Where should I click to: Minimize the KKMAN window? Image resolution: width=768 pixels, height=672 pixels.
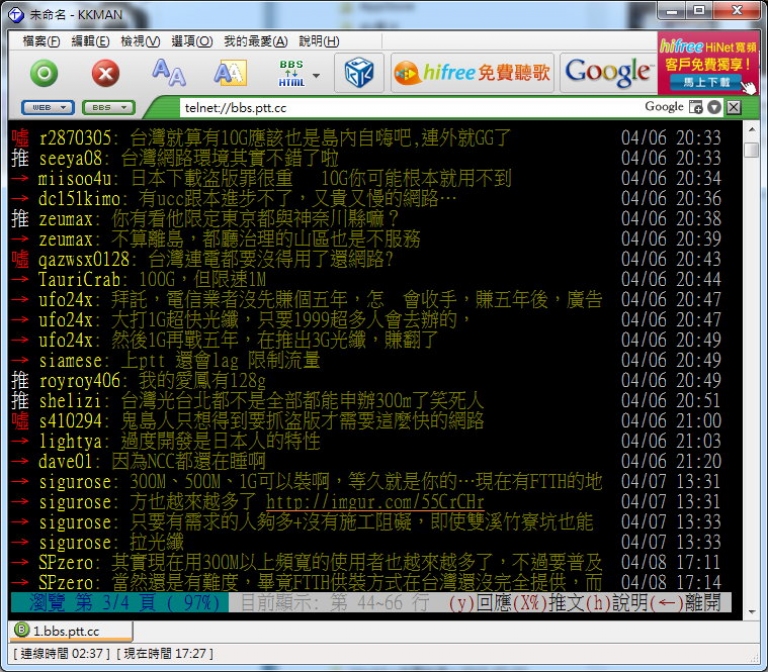click(x=672, y=10)
